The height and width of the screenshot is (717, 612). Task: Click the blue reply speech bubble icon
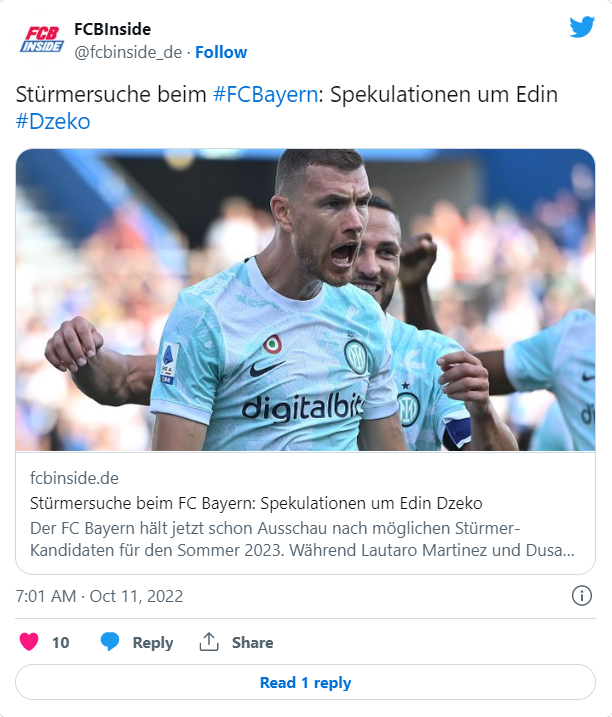[x=110, y=642]
